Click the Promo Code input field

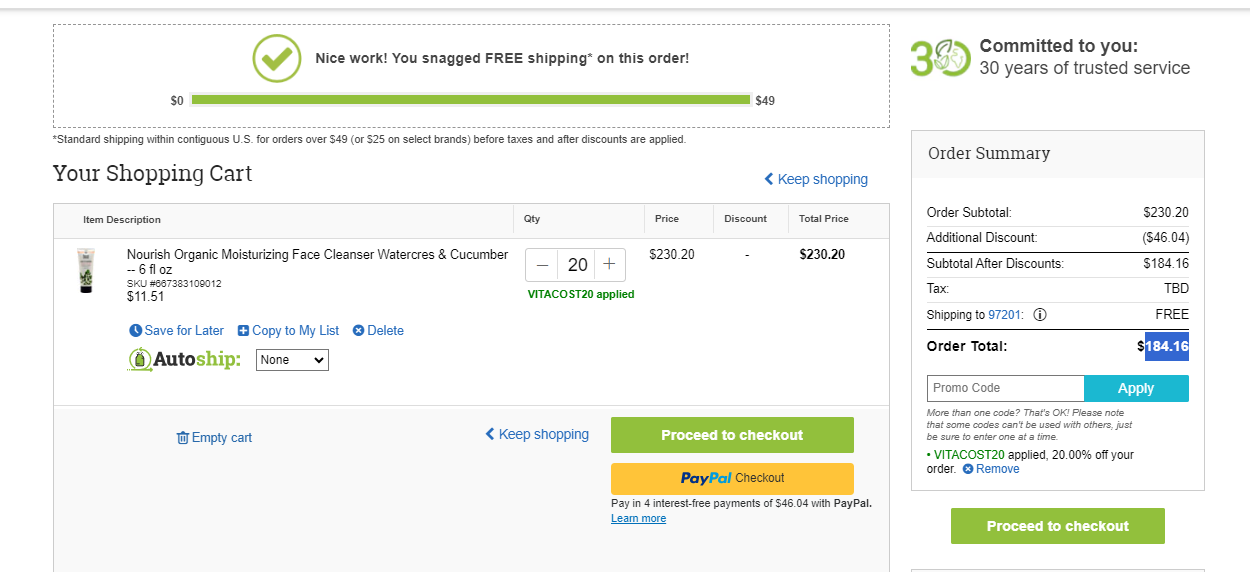(x=1005, y=388)
